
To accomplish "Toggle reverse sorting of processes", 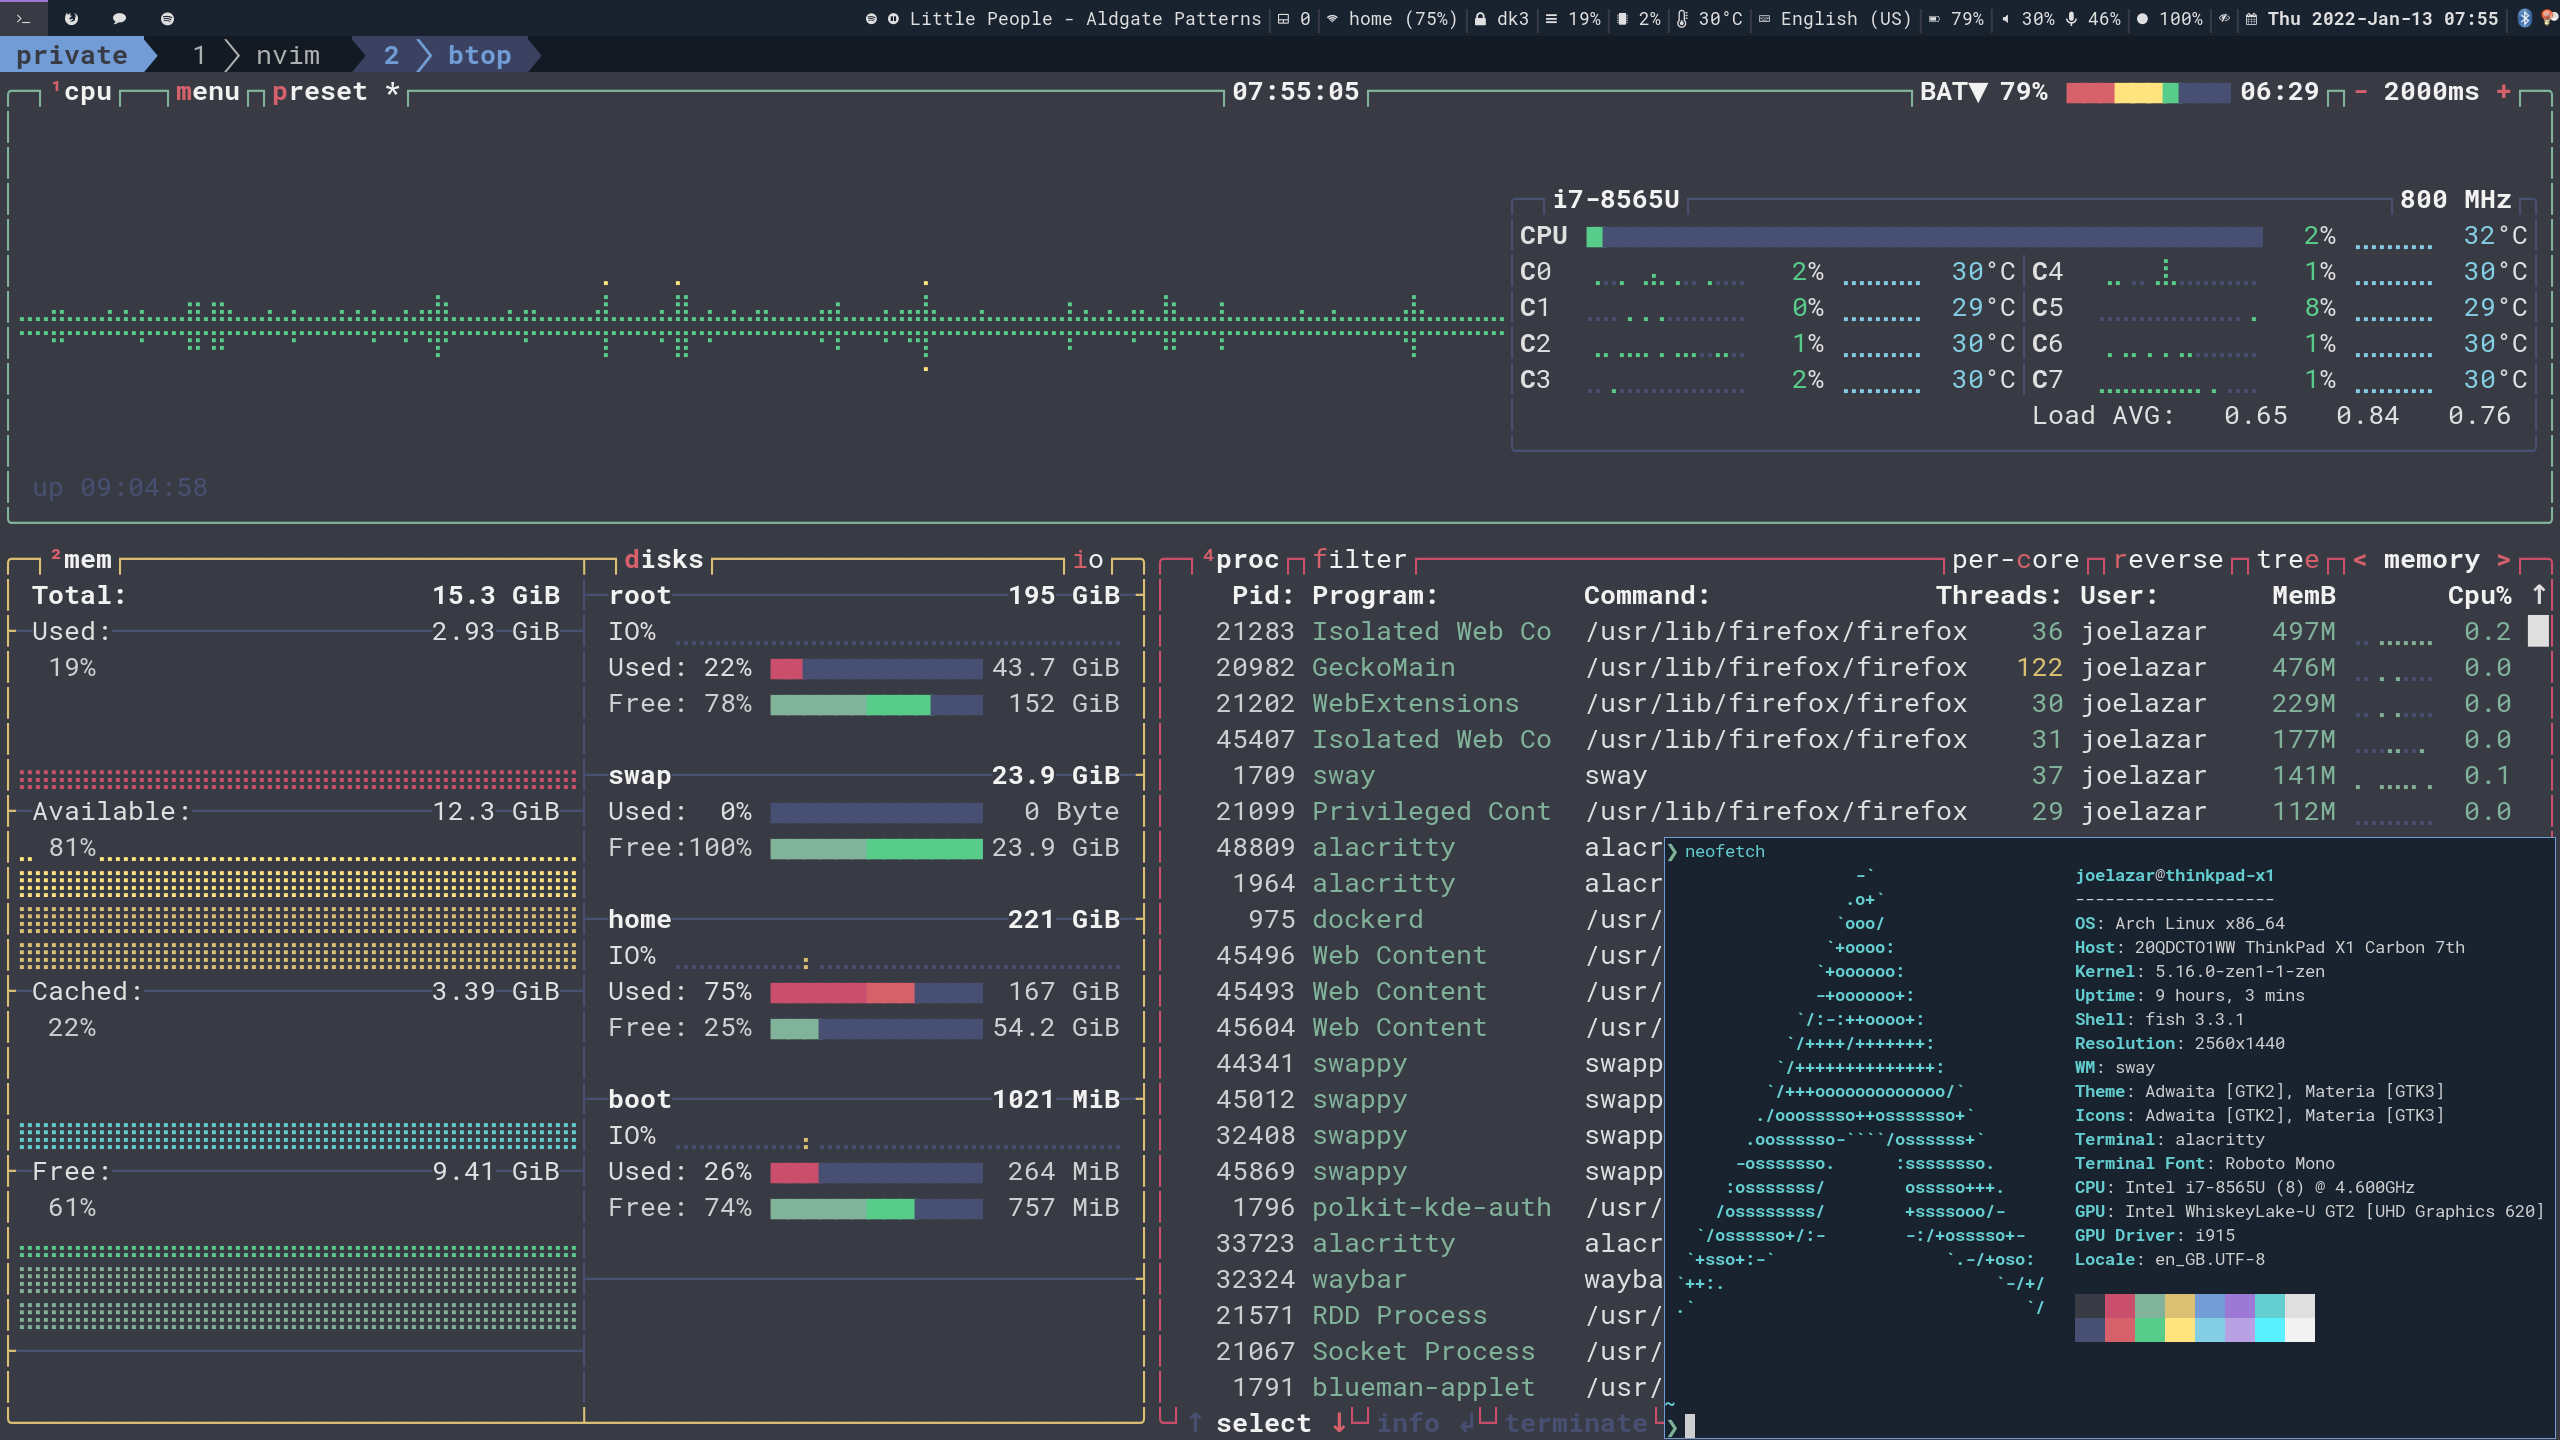I will point(2168,560).
